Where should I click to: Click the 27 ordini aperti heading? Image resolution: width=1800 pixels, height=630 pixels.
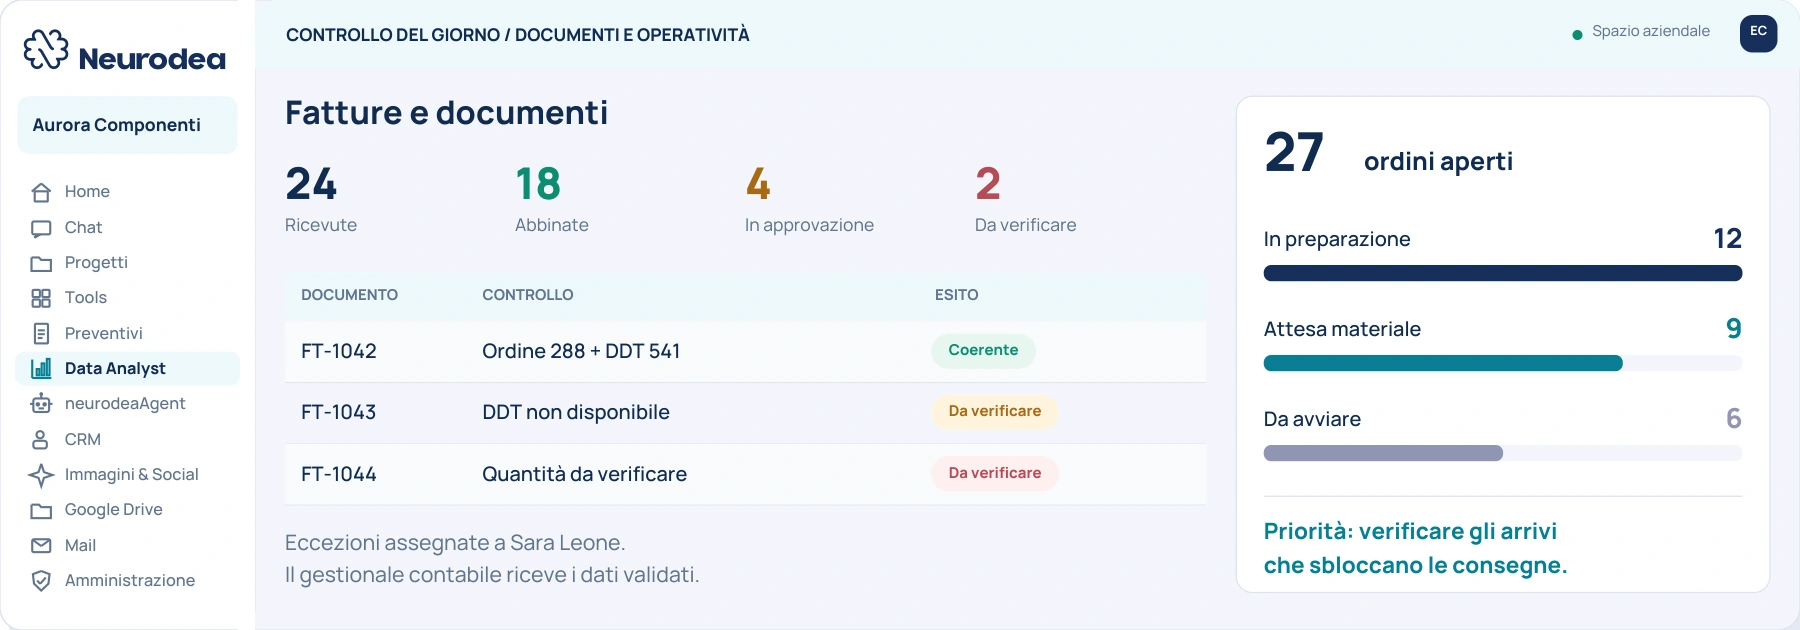[1389, 154]
